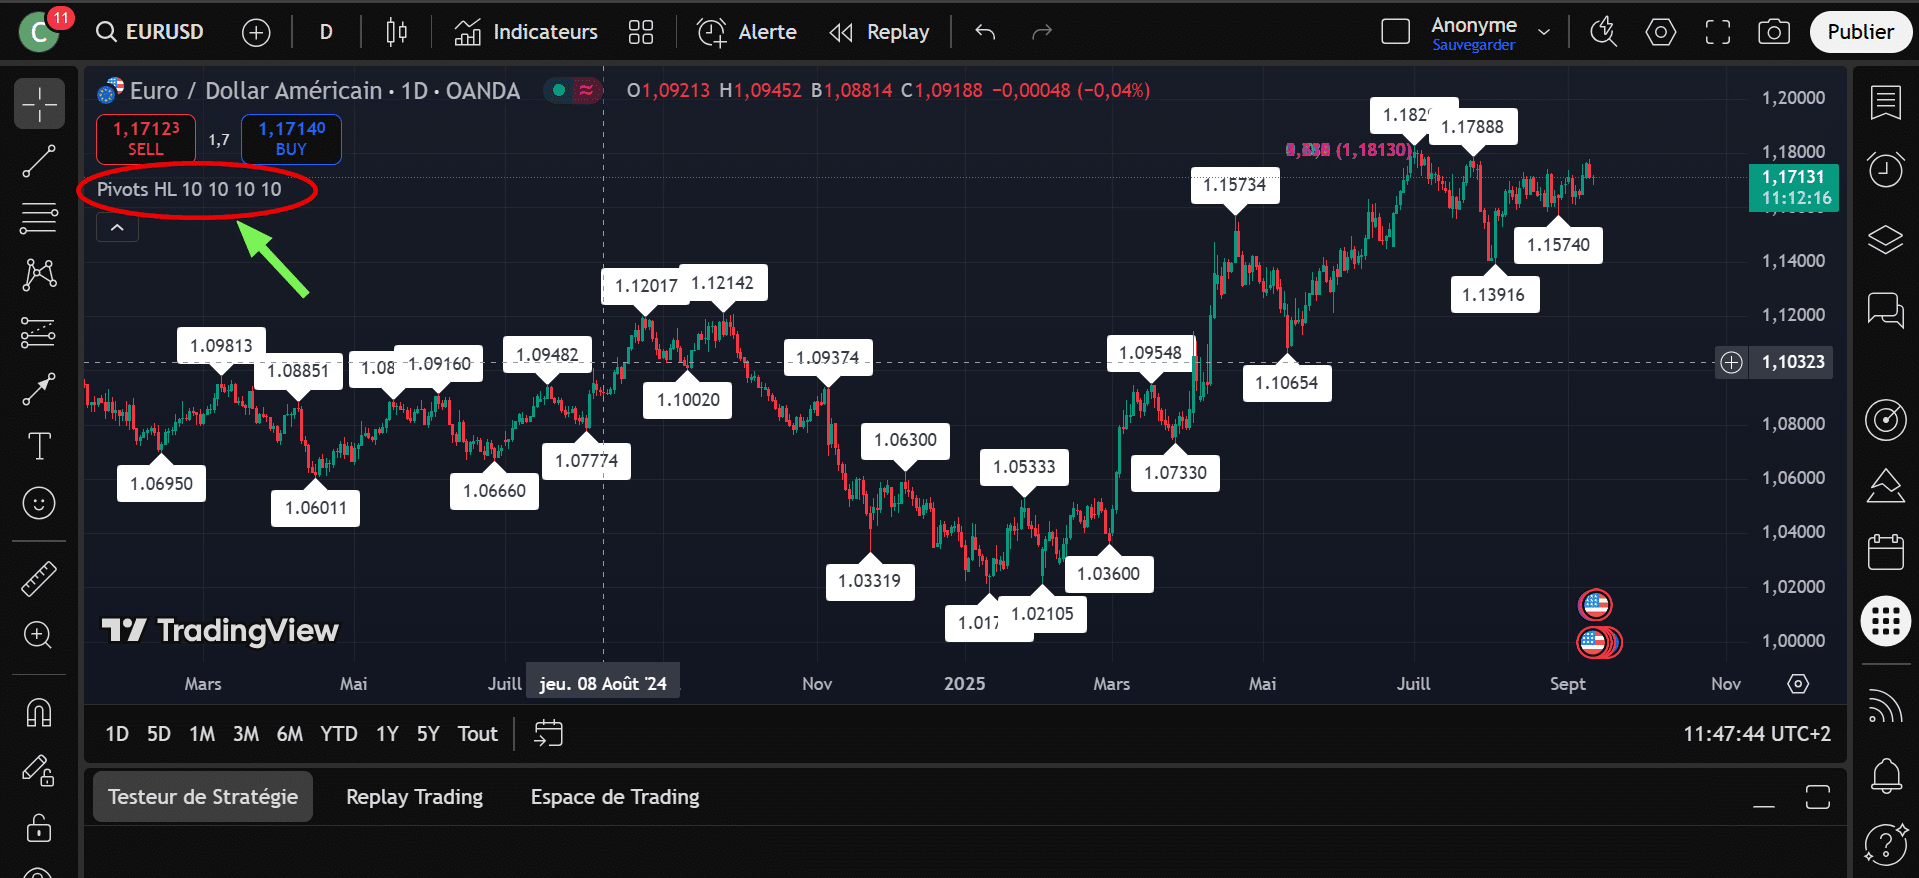Collapse the indicator legend chevron
The width and height of the screenshot is (1919, 878).
[x=117, y=228]
